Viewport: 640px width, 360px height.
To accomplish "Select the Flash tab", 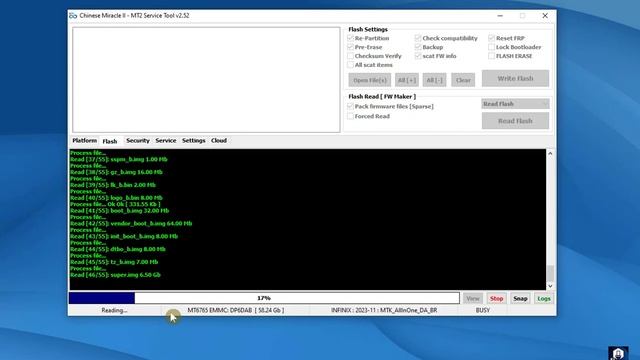I will click(x=110, y=141).
